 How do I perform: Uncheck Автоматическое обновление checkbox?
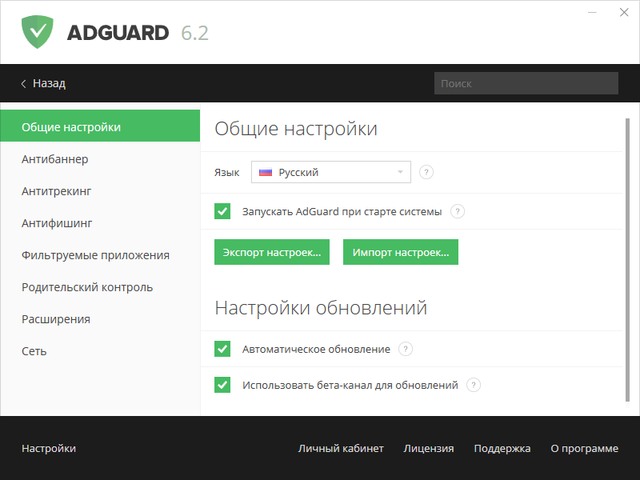(x=222, y=349)
